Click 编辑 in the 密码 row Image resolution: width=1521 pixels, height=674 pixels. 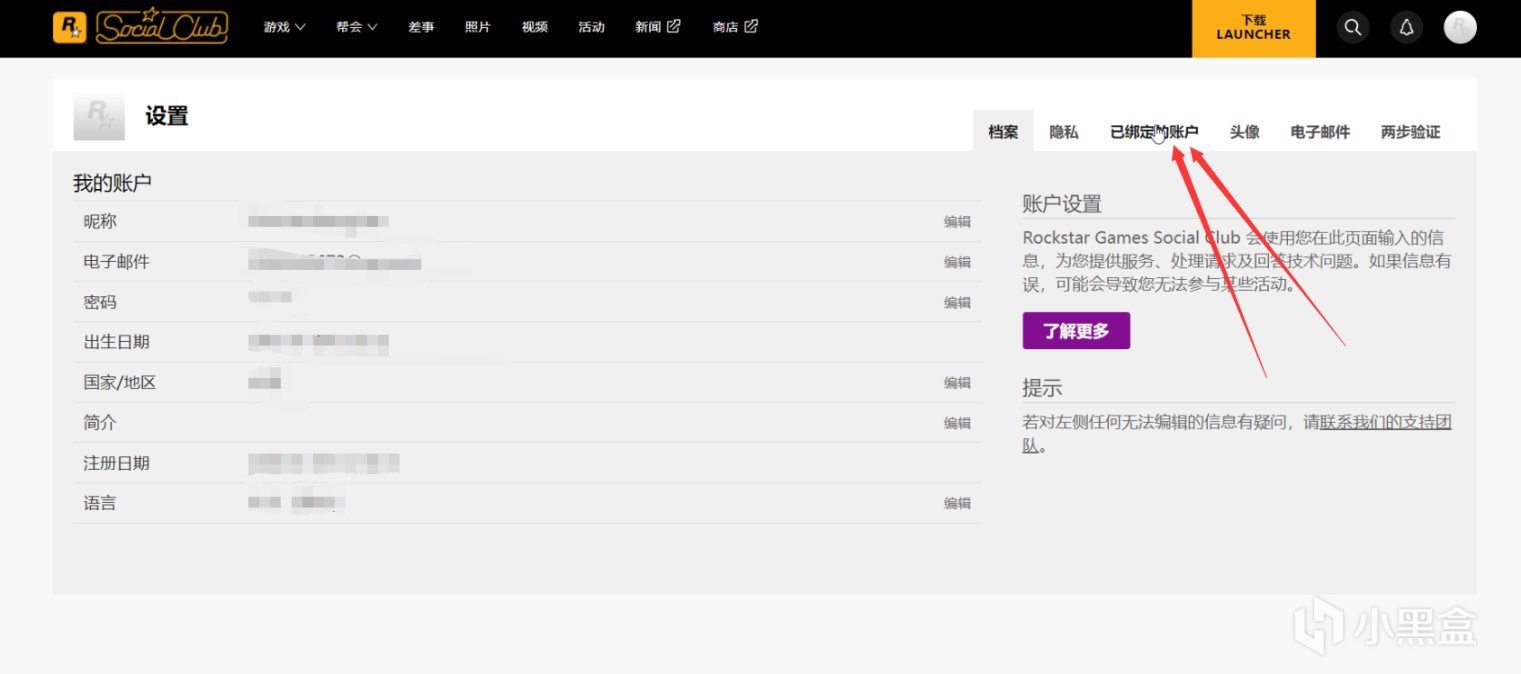click(957, 302)
